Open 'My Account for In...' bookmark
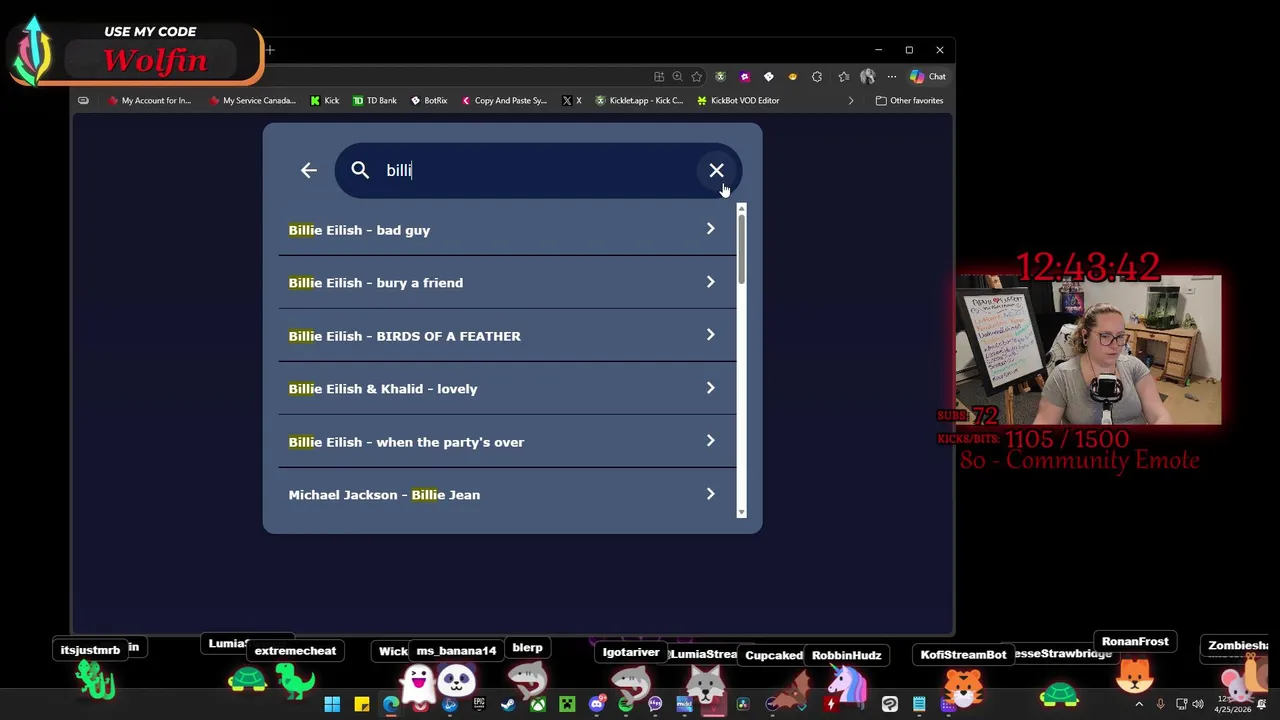 149,100
